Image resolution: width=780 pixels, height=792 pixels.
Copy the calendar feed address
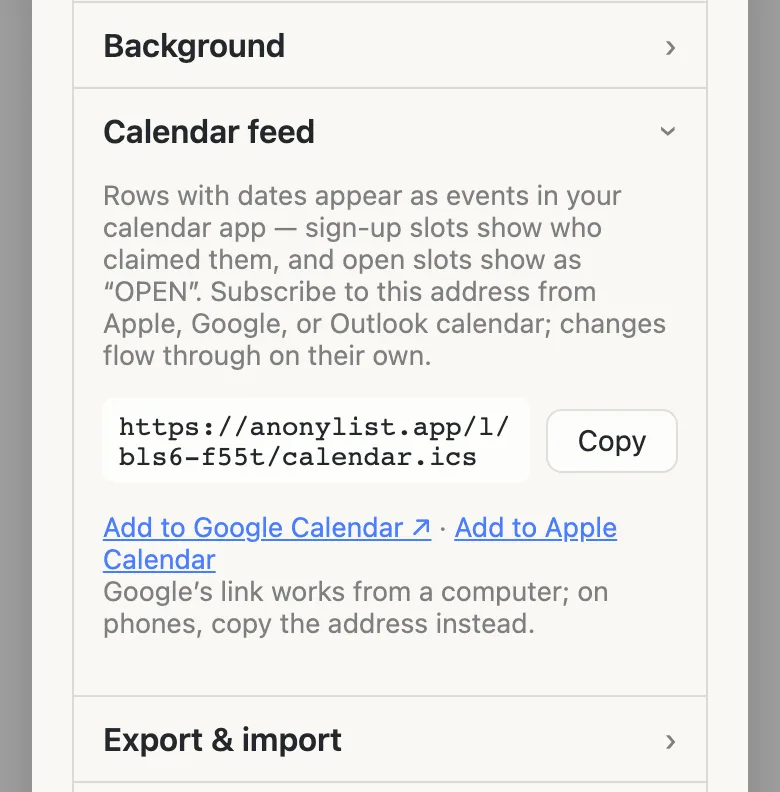612,441
